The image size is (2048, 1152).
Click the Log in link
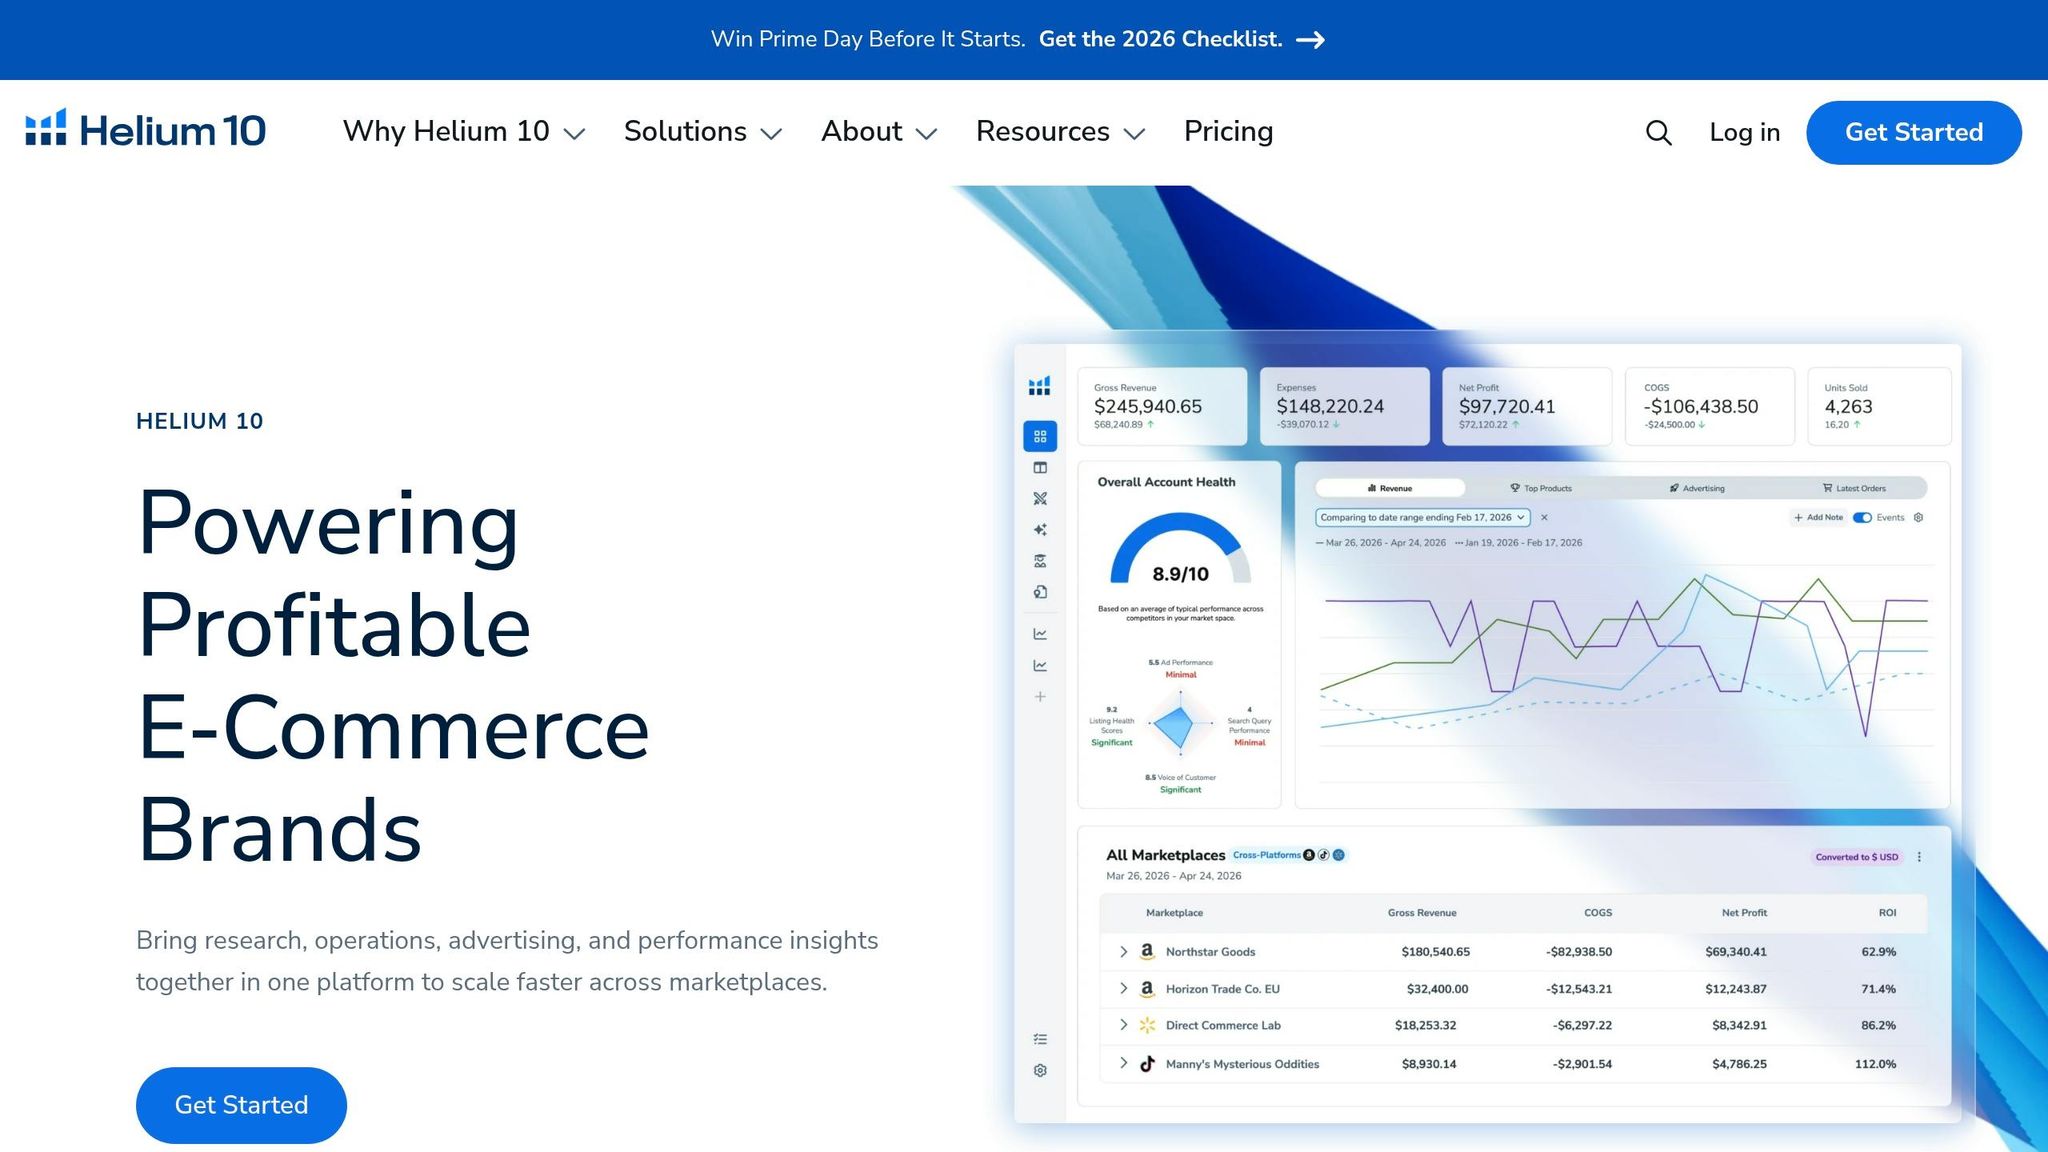click(x=1744, y=132)
